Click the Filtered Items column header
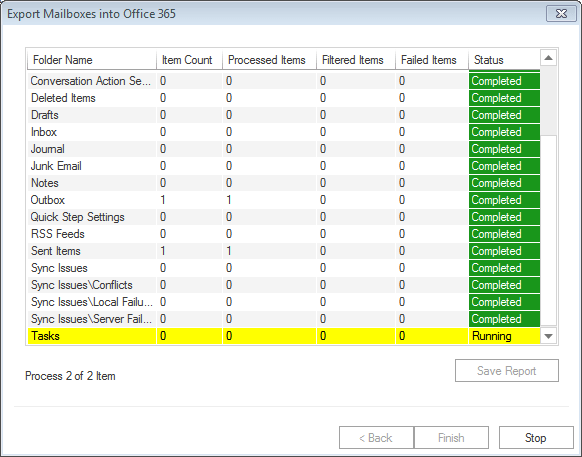The width and height of the screenshot is (582, 457). (x=356, y=60)
